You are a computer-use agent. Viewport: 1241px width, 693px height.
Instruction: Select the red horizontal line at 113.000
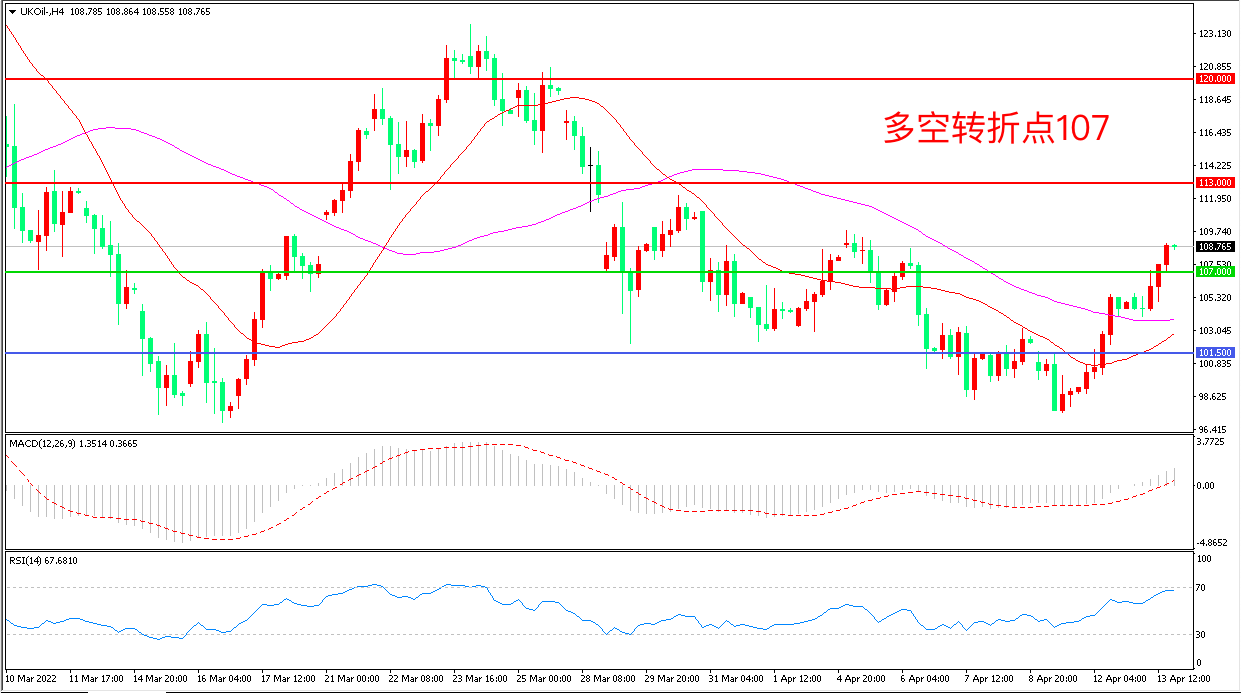coord(600,183)
